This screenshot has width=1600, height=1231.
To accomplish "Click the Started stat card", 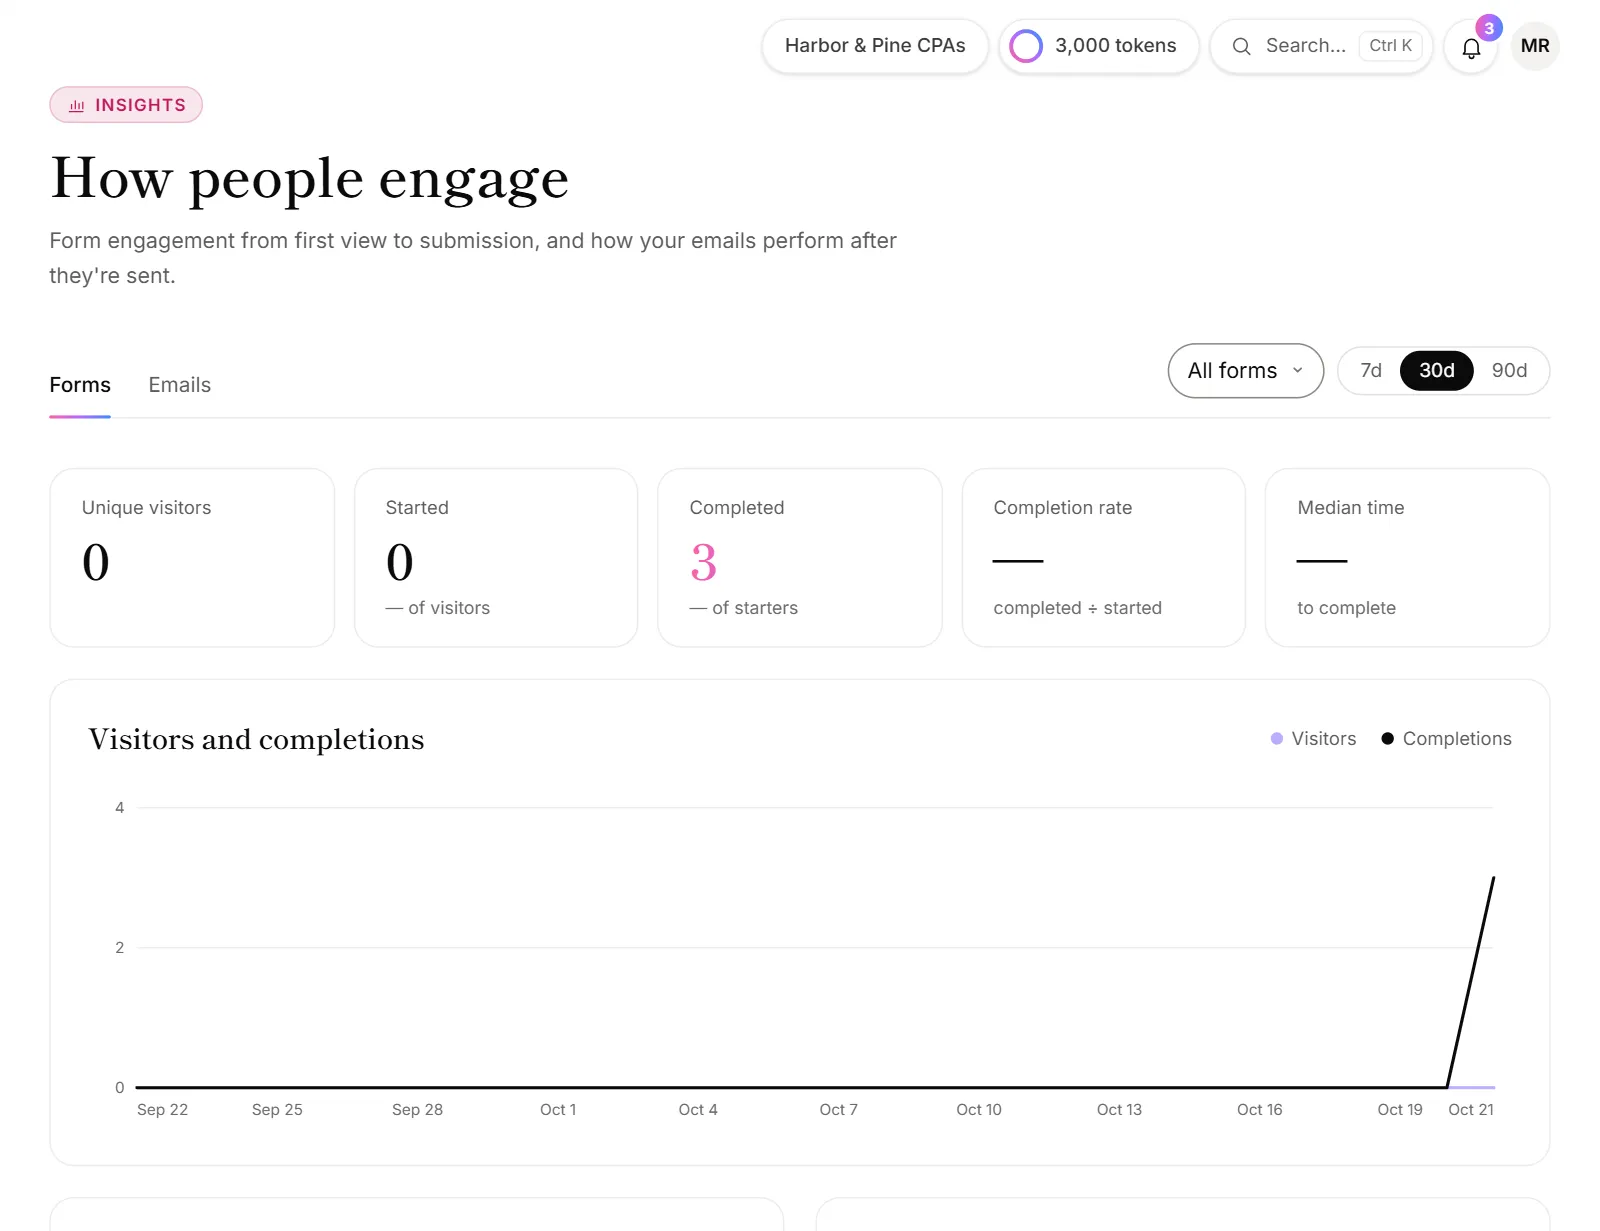I will [496, 558].
